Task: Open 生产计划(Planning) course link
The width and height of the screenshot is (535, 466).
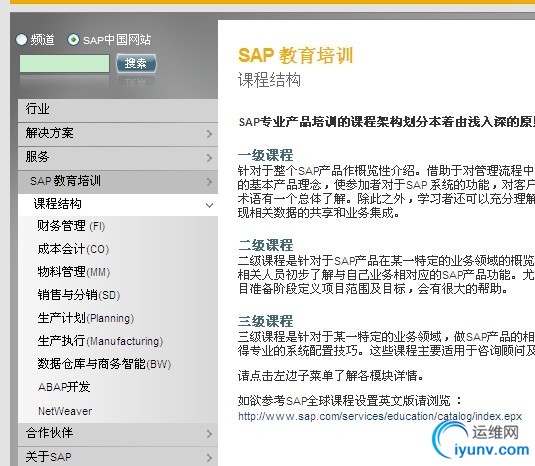Action: tap(86, 318)
